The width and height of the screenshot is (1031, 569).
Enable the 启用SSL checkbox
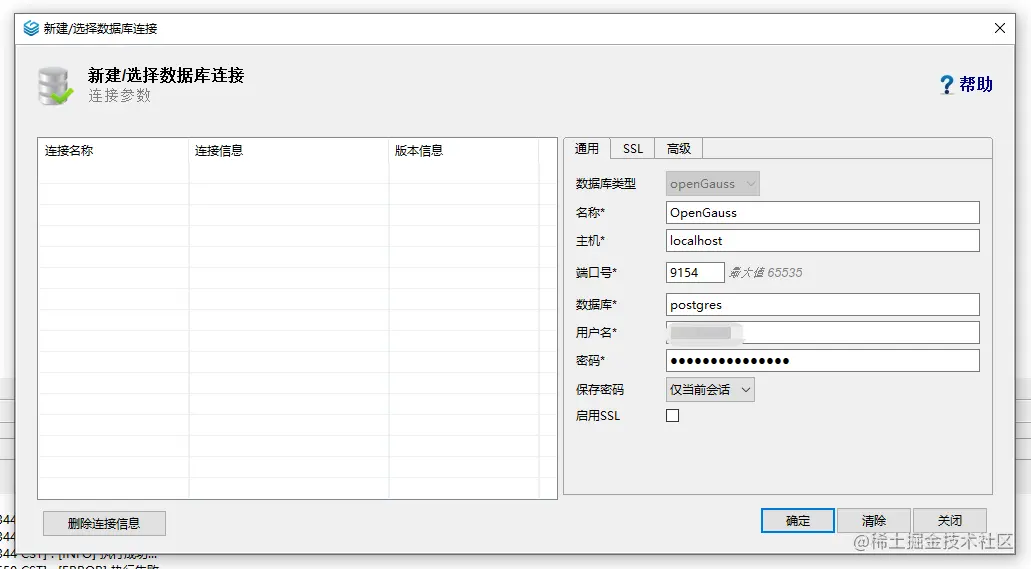(672, 416)
